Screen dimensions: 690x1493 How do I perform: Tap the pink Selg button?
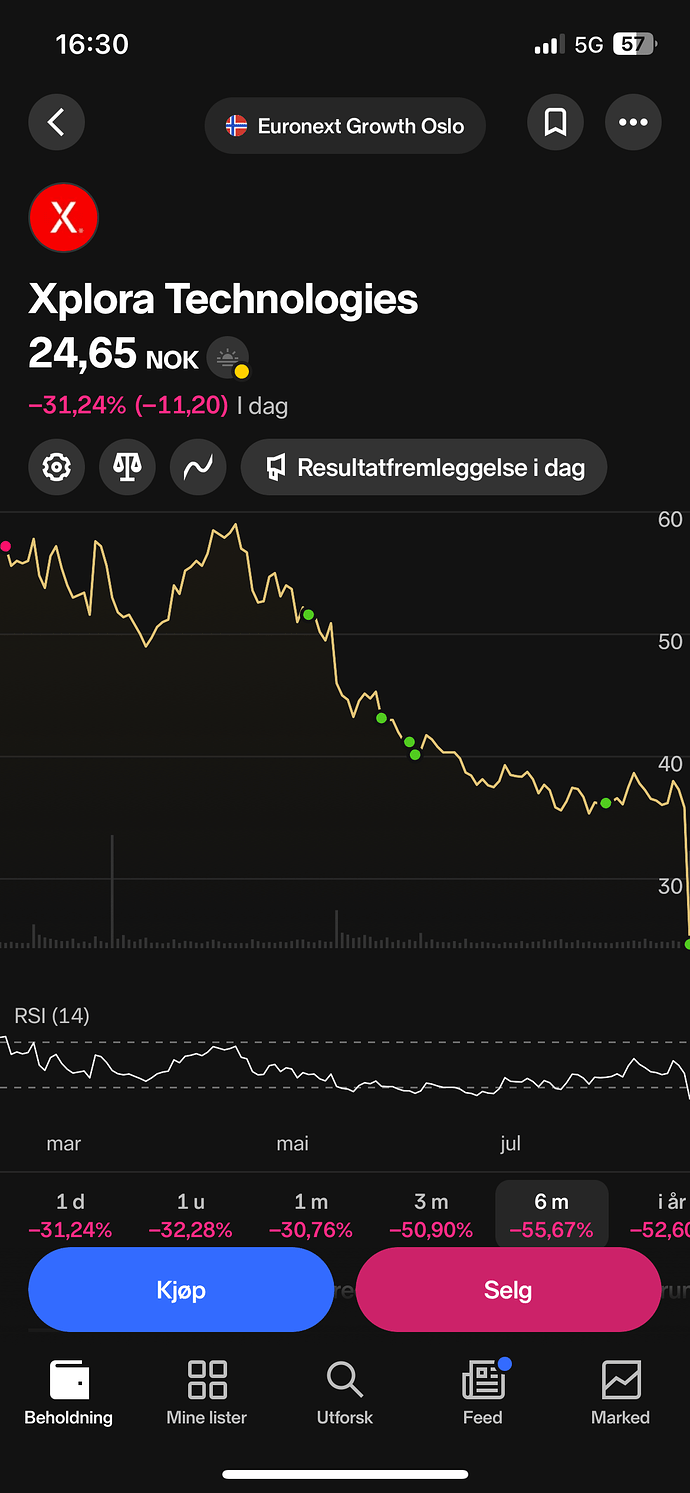[508, 1290]
